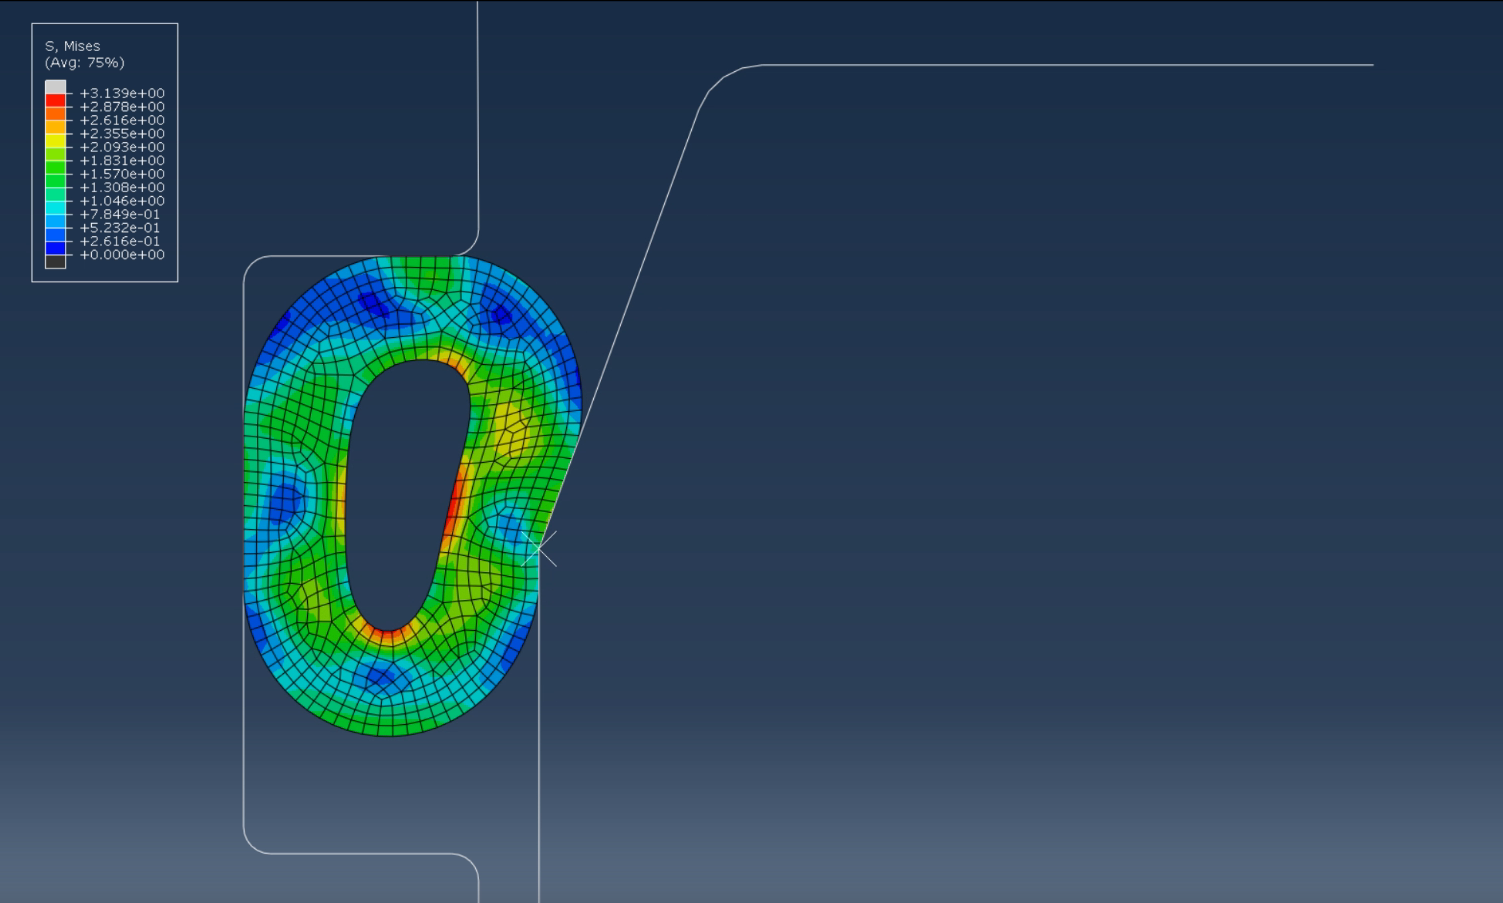Select the horizontal top edge of the right rigid surface
Image resolution: width=1503 pixels, height=903 pixels.
1068,65
